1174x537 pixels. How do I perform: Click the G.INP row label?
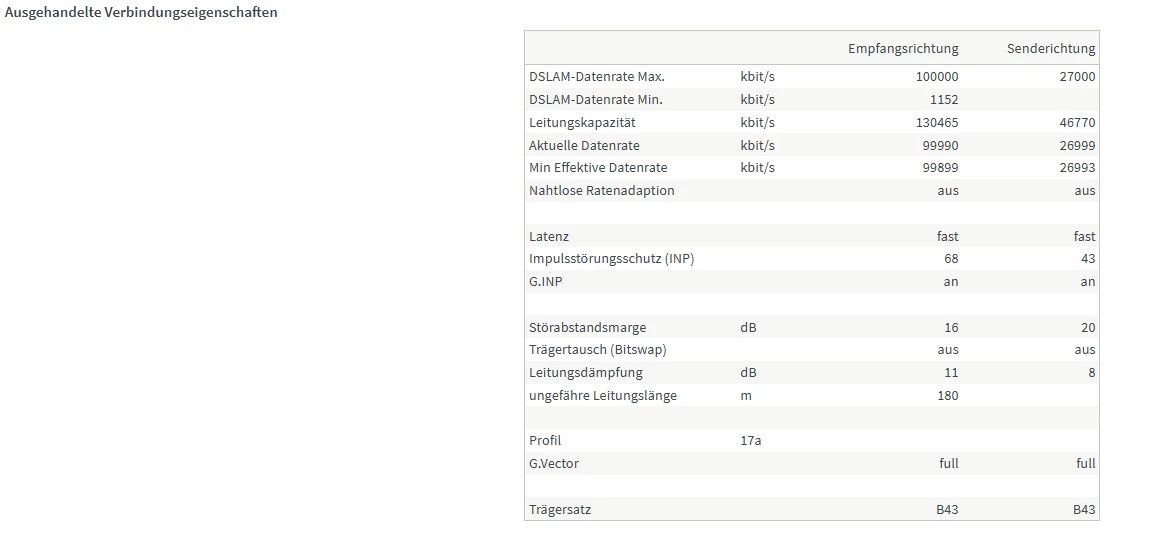[547, 281]
